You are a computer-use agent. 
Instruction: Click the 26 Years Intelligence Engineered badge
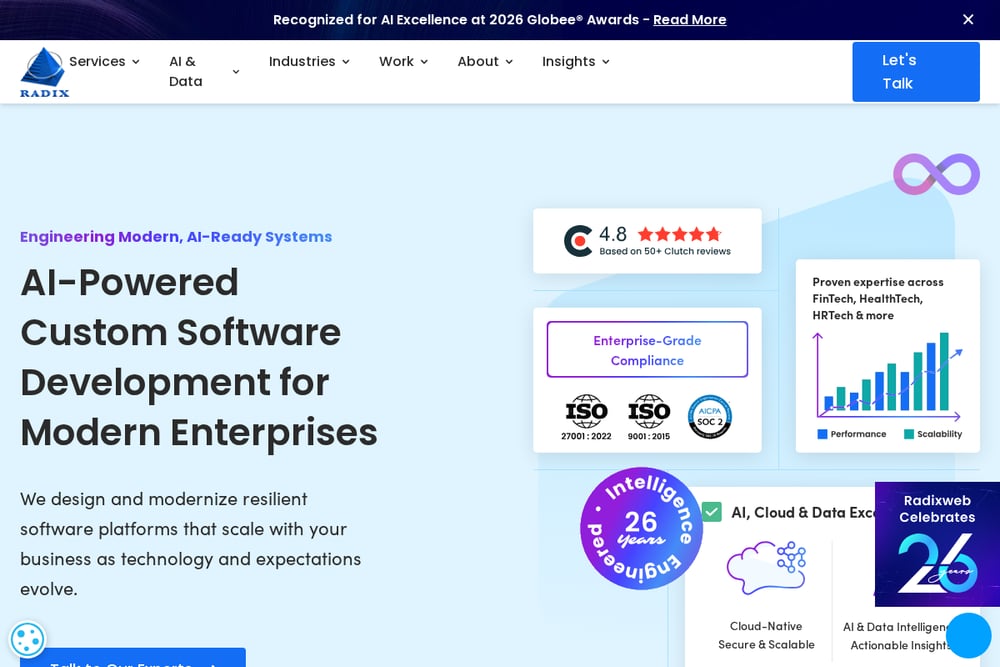pyautogui.click(x=641, y=529)
